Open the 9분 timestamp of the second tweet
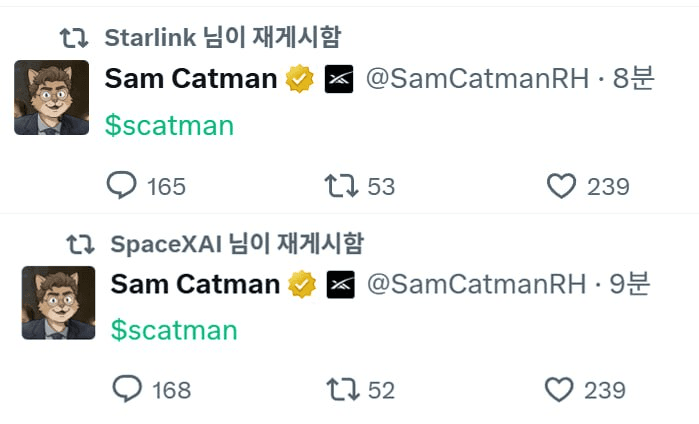The width and height of the screenshot is (699, 424). pos(629,284)
